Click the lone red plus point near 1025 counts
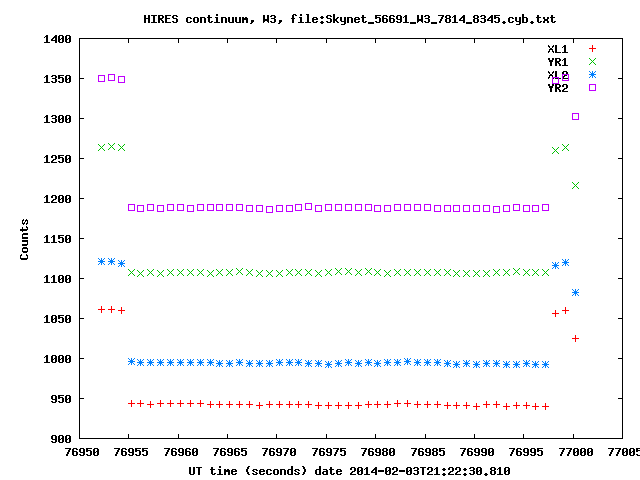The height and width of the screenshot is (480, 640). (x=576, y=339)
